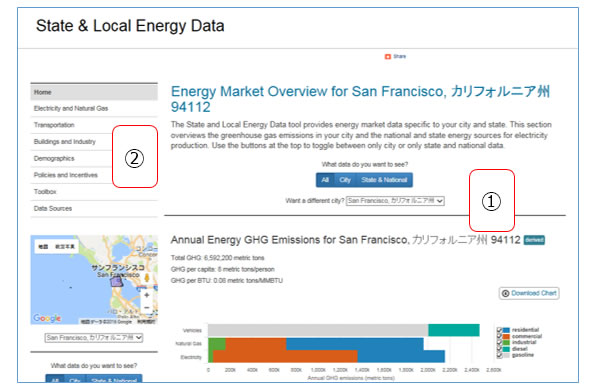Select the Street View pegman icon
Image resolution: width=600 pixels, height=390 pixels.
coord(147,278)
